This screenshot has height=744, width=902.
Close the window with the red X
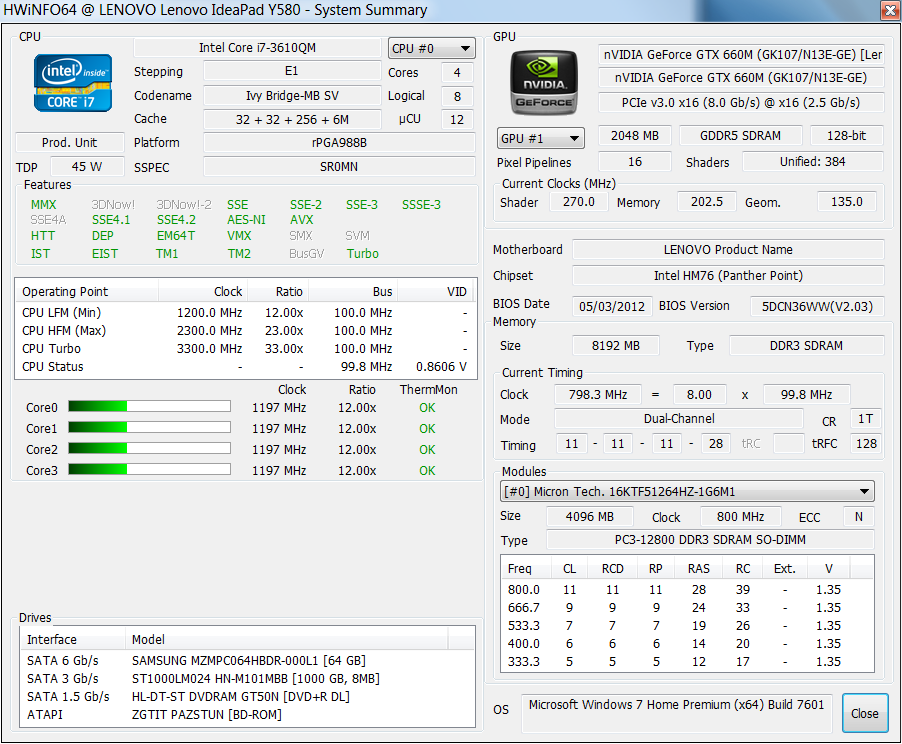[x=888, y=11]
